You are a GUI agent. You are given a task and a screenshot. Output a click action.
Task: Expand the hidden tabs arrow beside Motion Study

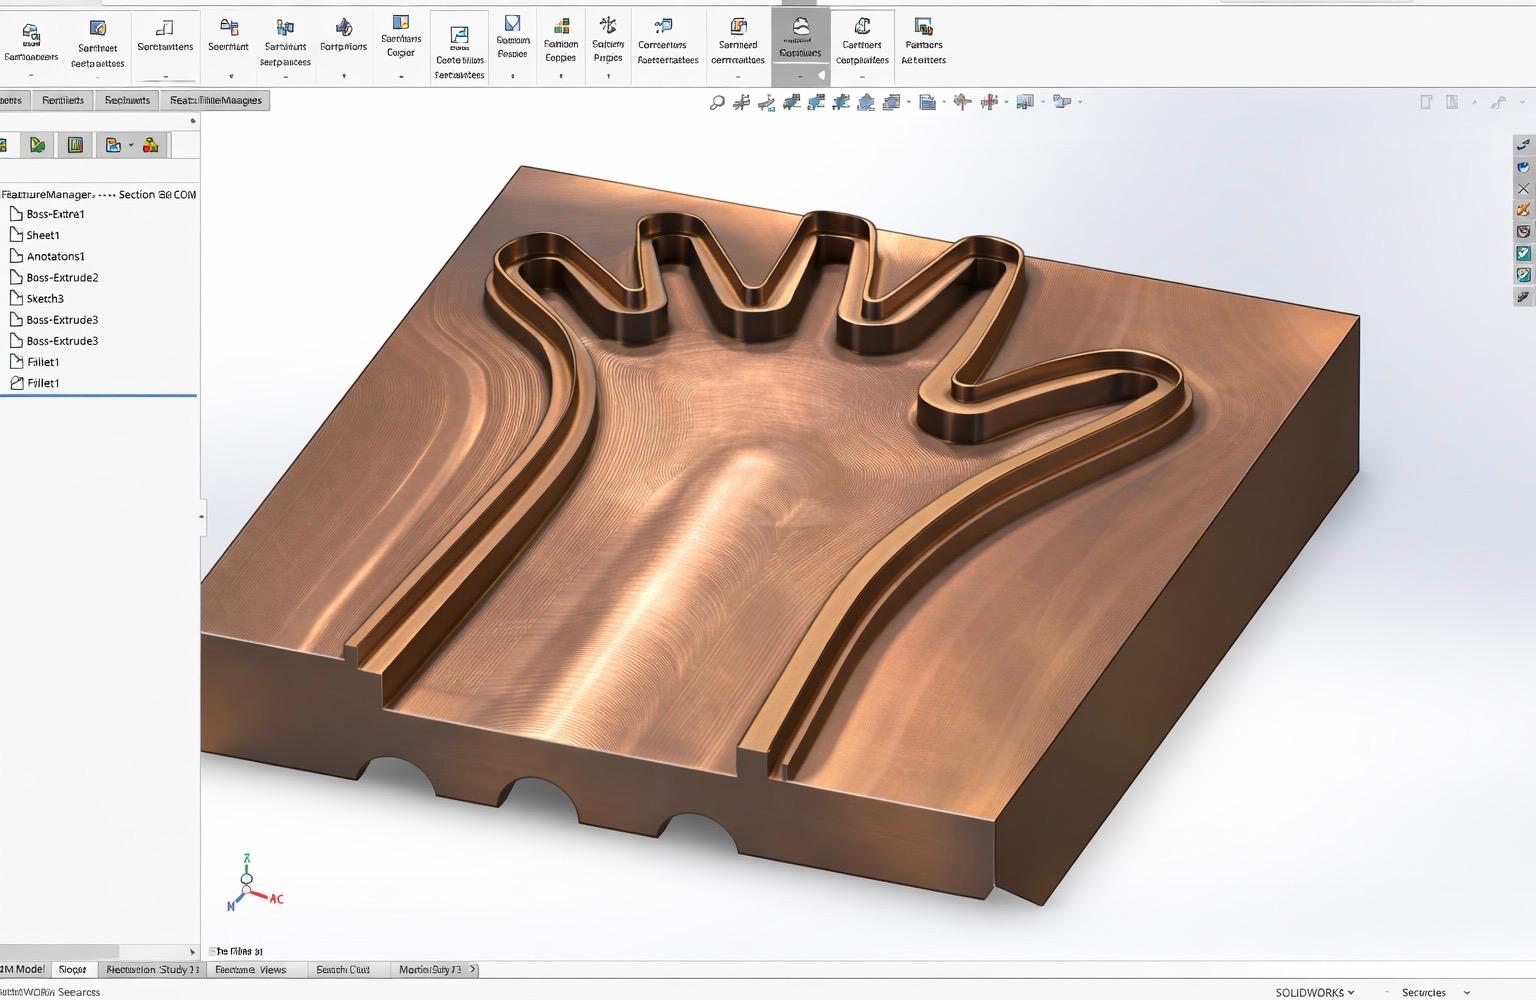click(x=473, y=969)
